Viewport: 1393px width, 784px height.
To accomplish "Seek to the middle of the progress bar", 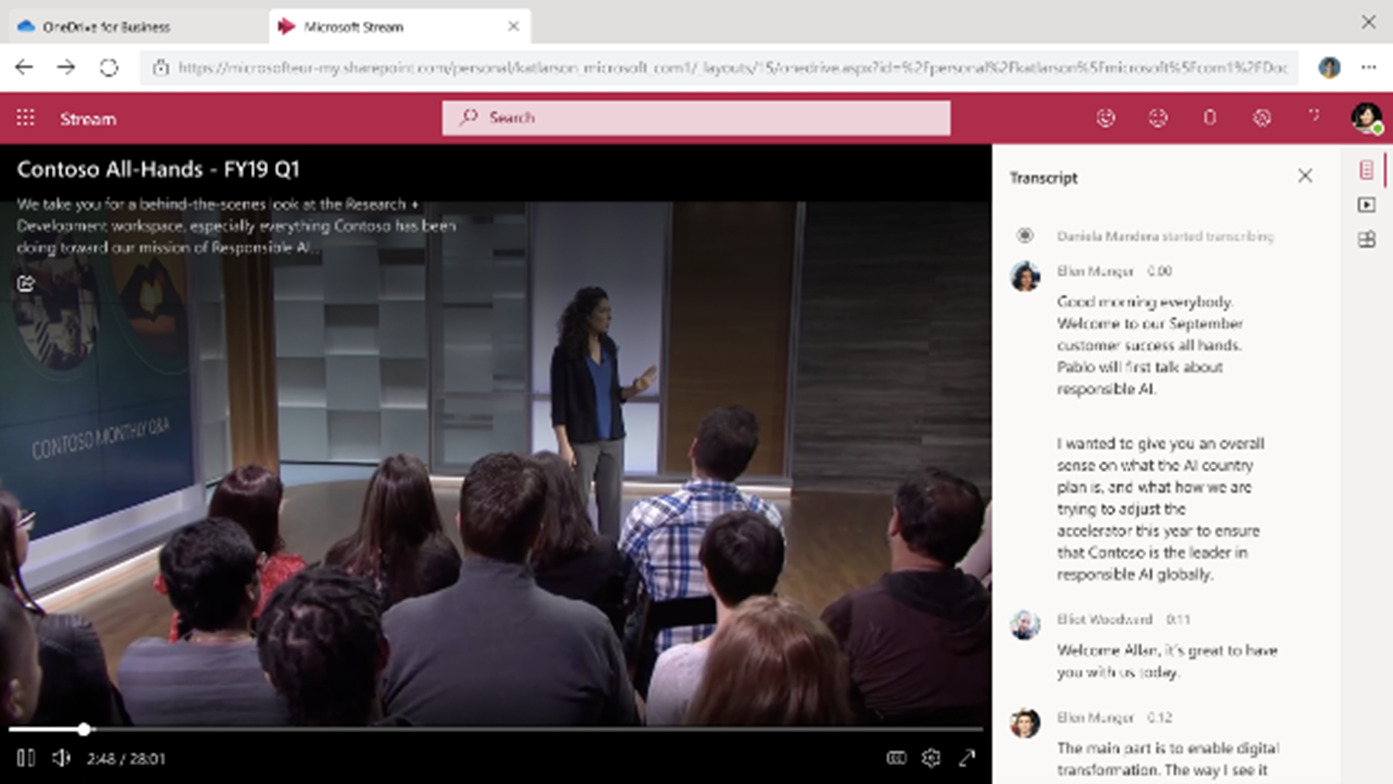I will 496,729.
